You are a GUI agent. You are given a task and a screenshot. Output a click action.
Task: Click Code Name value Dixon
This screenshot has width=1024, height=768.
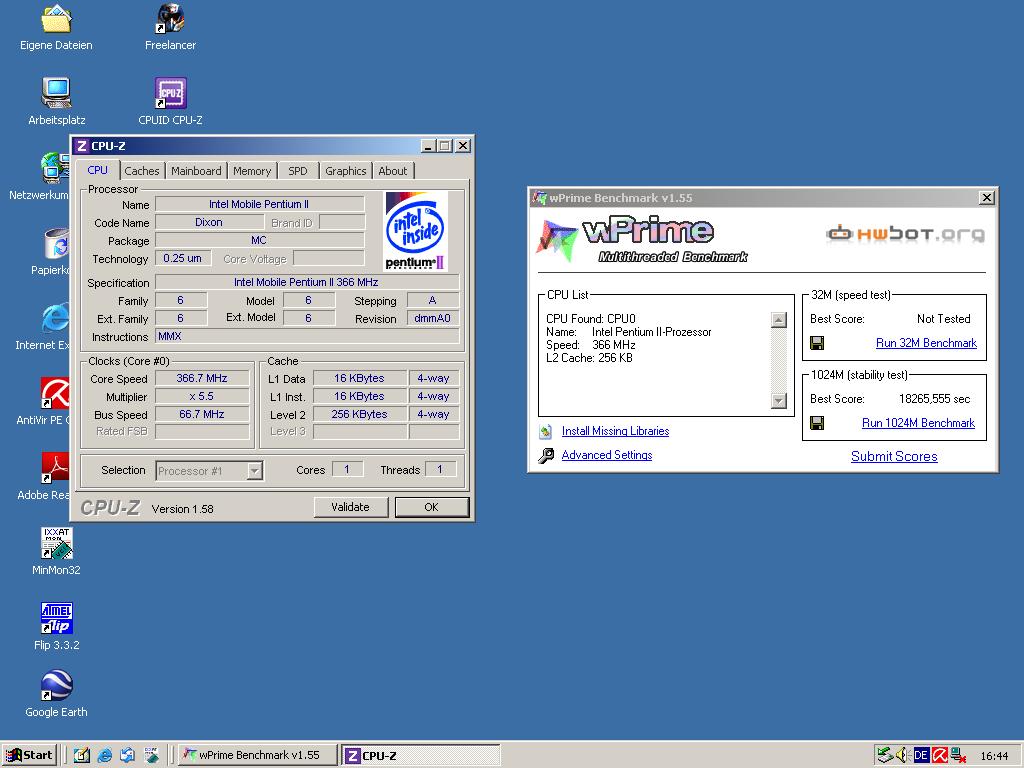209,222
